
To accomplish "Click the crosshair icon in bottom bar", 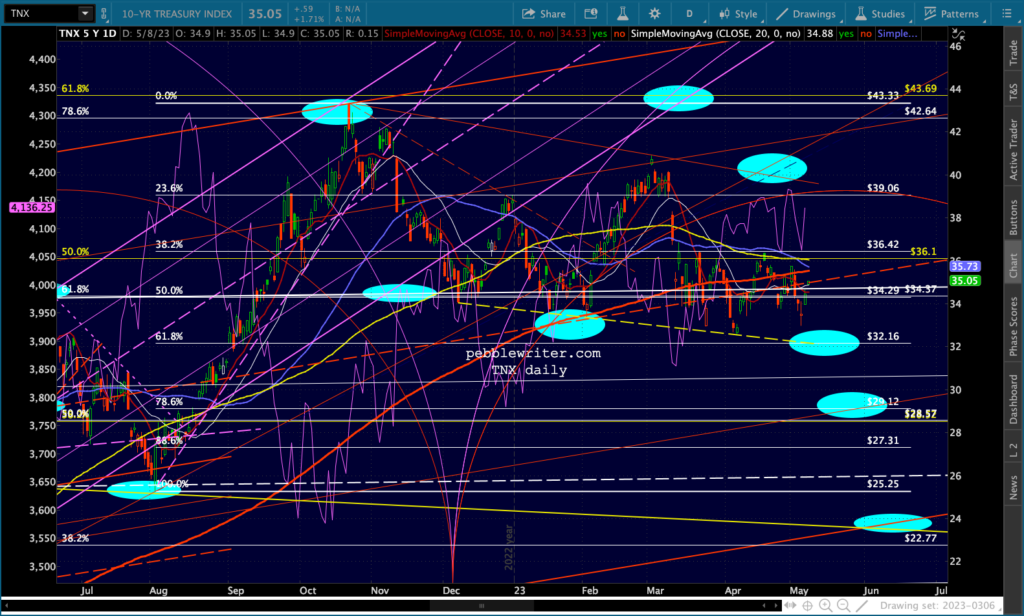I will [808, 606].
